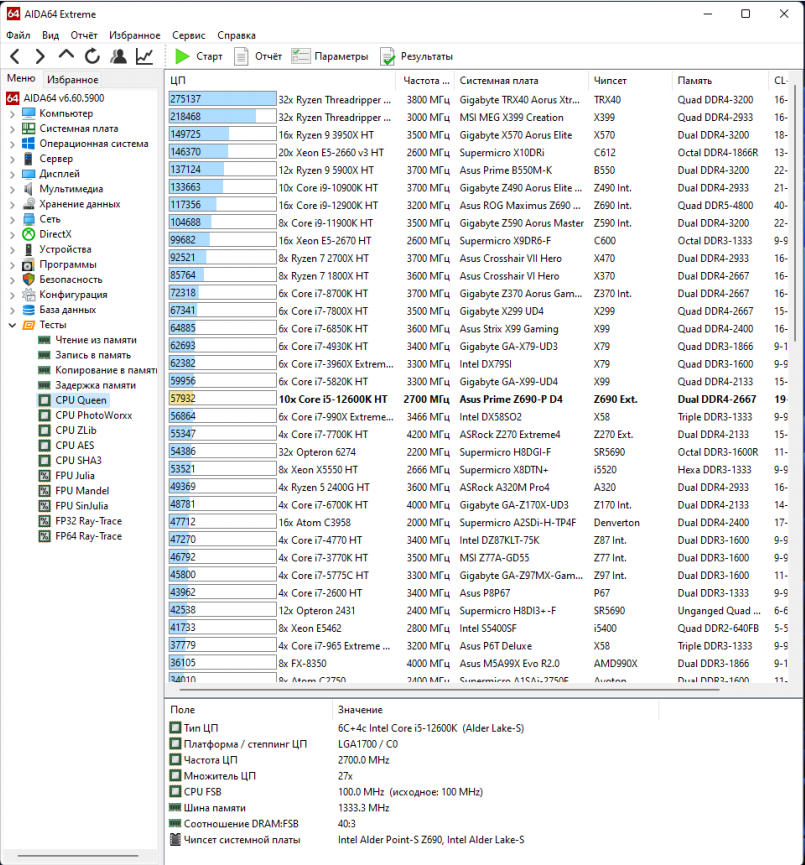Screen dimensions: 805x865
Task: Select the Копирование в памяти test icon
Action: tap(44, 370)
